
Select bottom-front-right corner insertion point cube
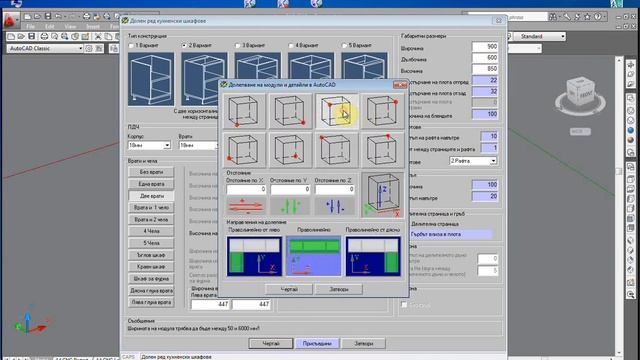[290, 111]
